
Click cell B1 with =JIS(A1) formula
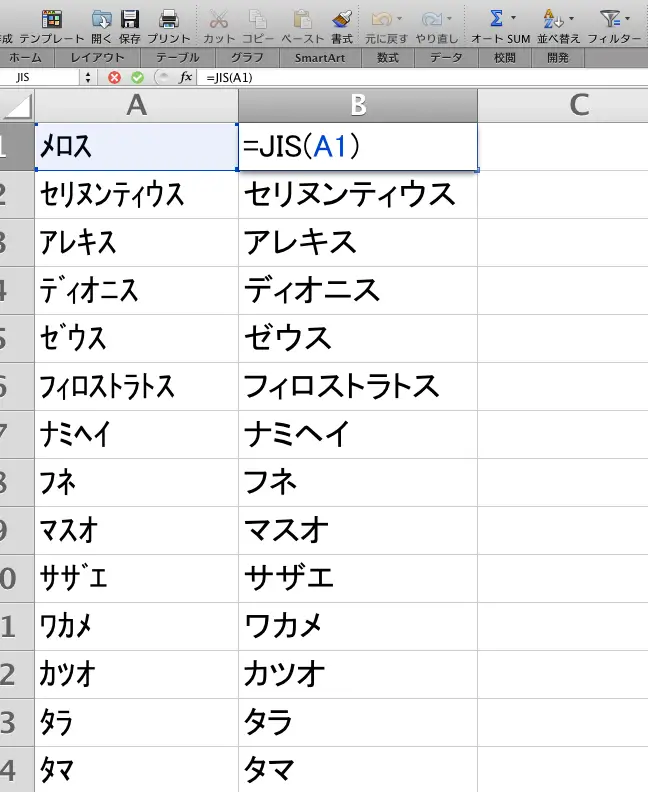[358, 146]
